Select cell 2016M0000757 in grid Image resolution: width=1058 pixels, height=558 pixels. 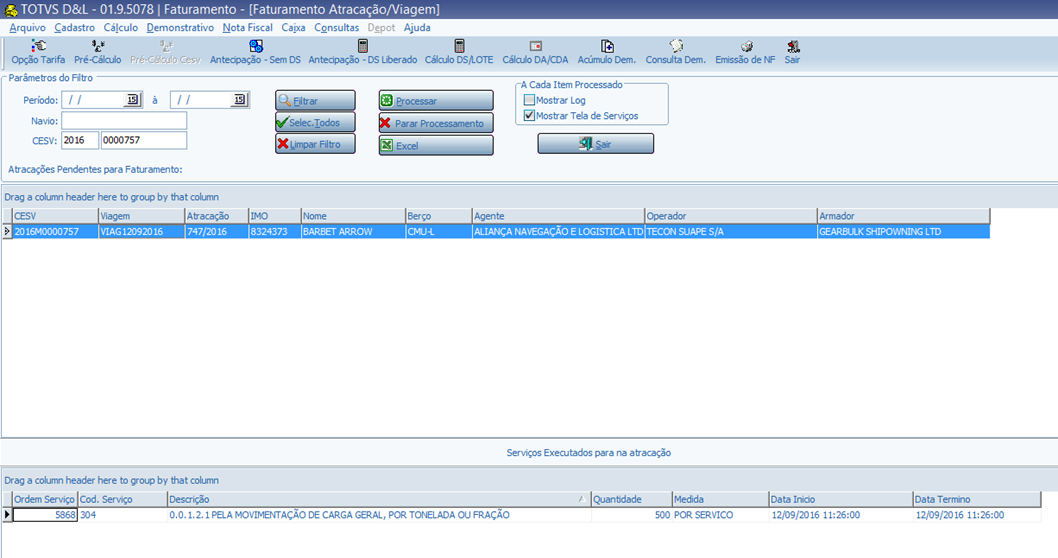coord(55,231)
